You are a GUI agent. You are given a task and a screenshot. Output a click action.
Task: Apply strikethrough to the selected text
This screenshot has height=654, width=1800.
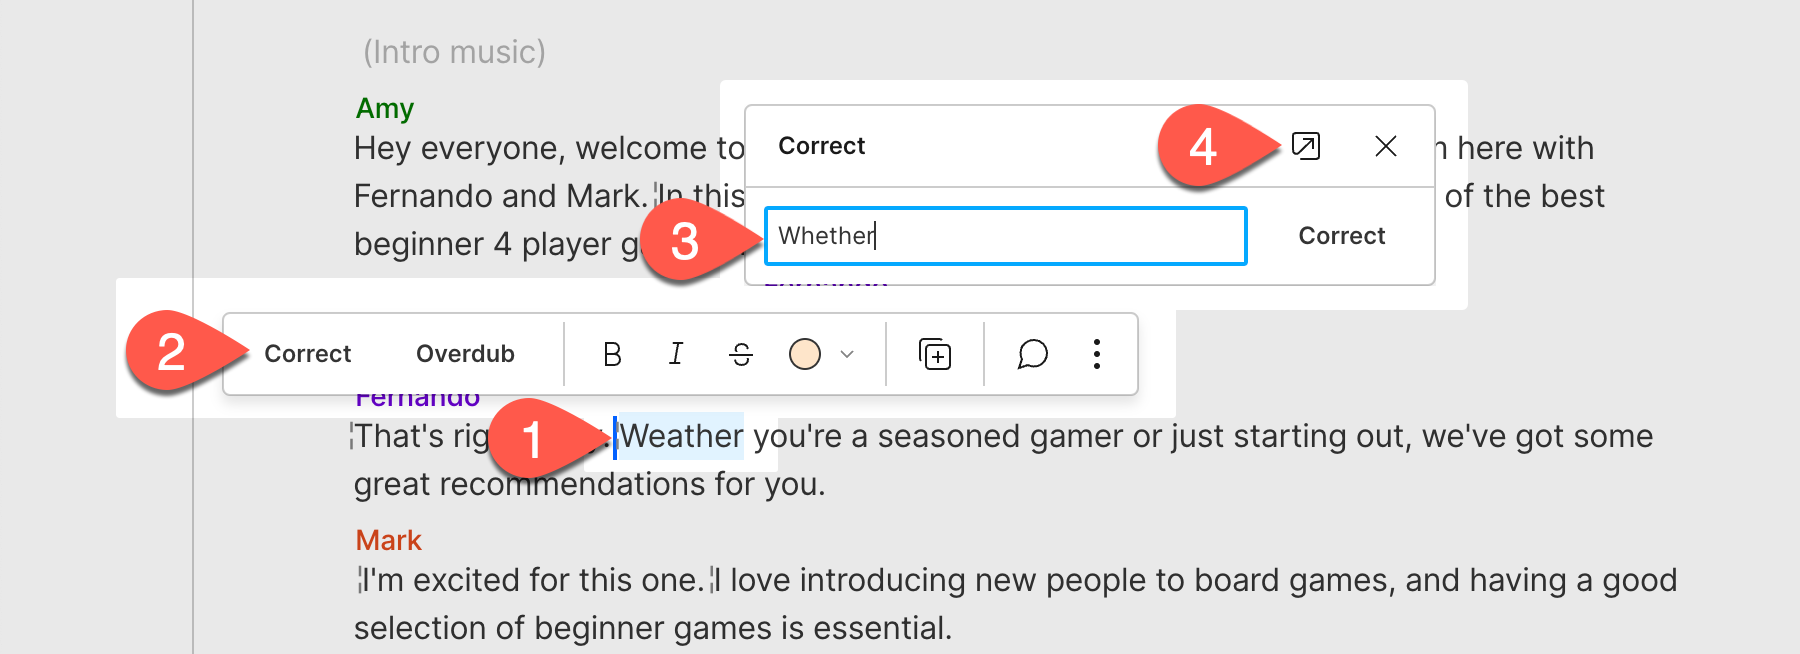tap(741, 354)
